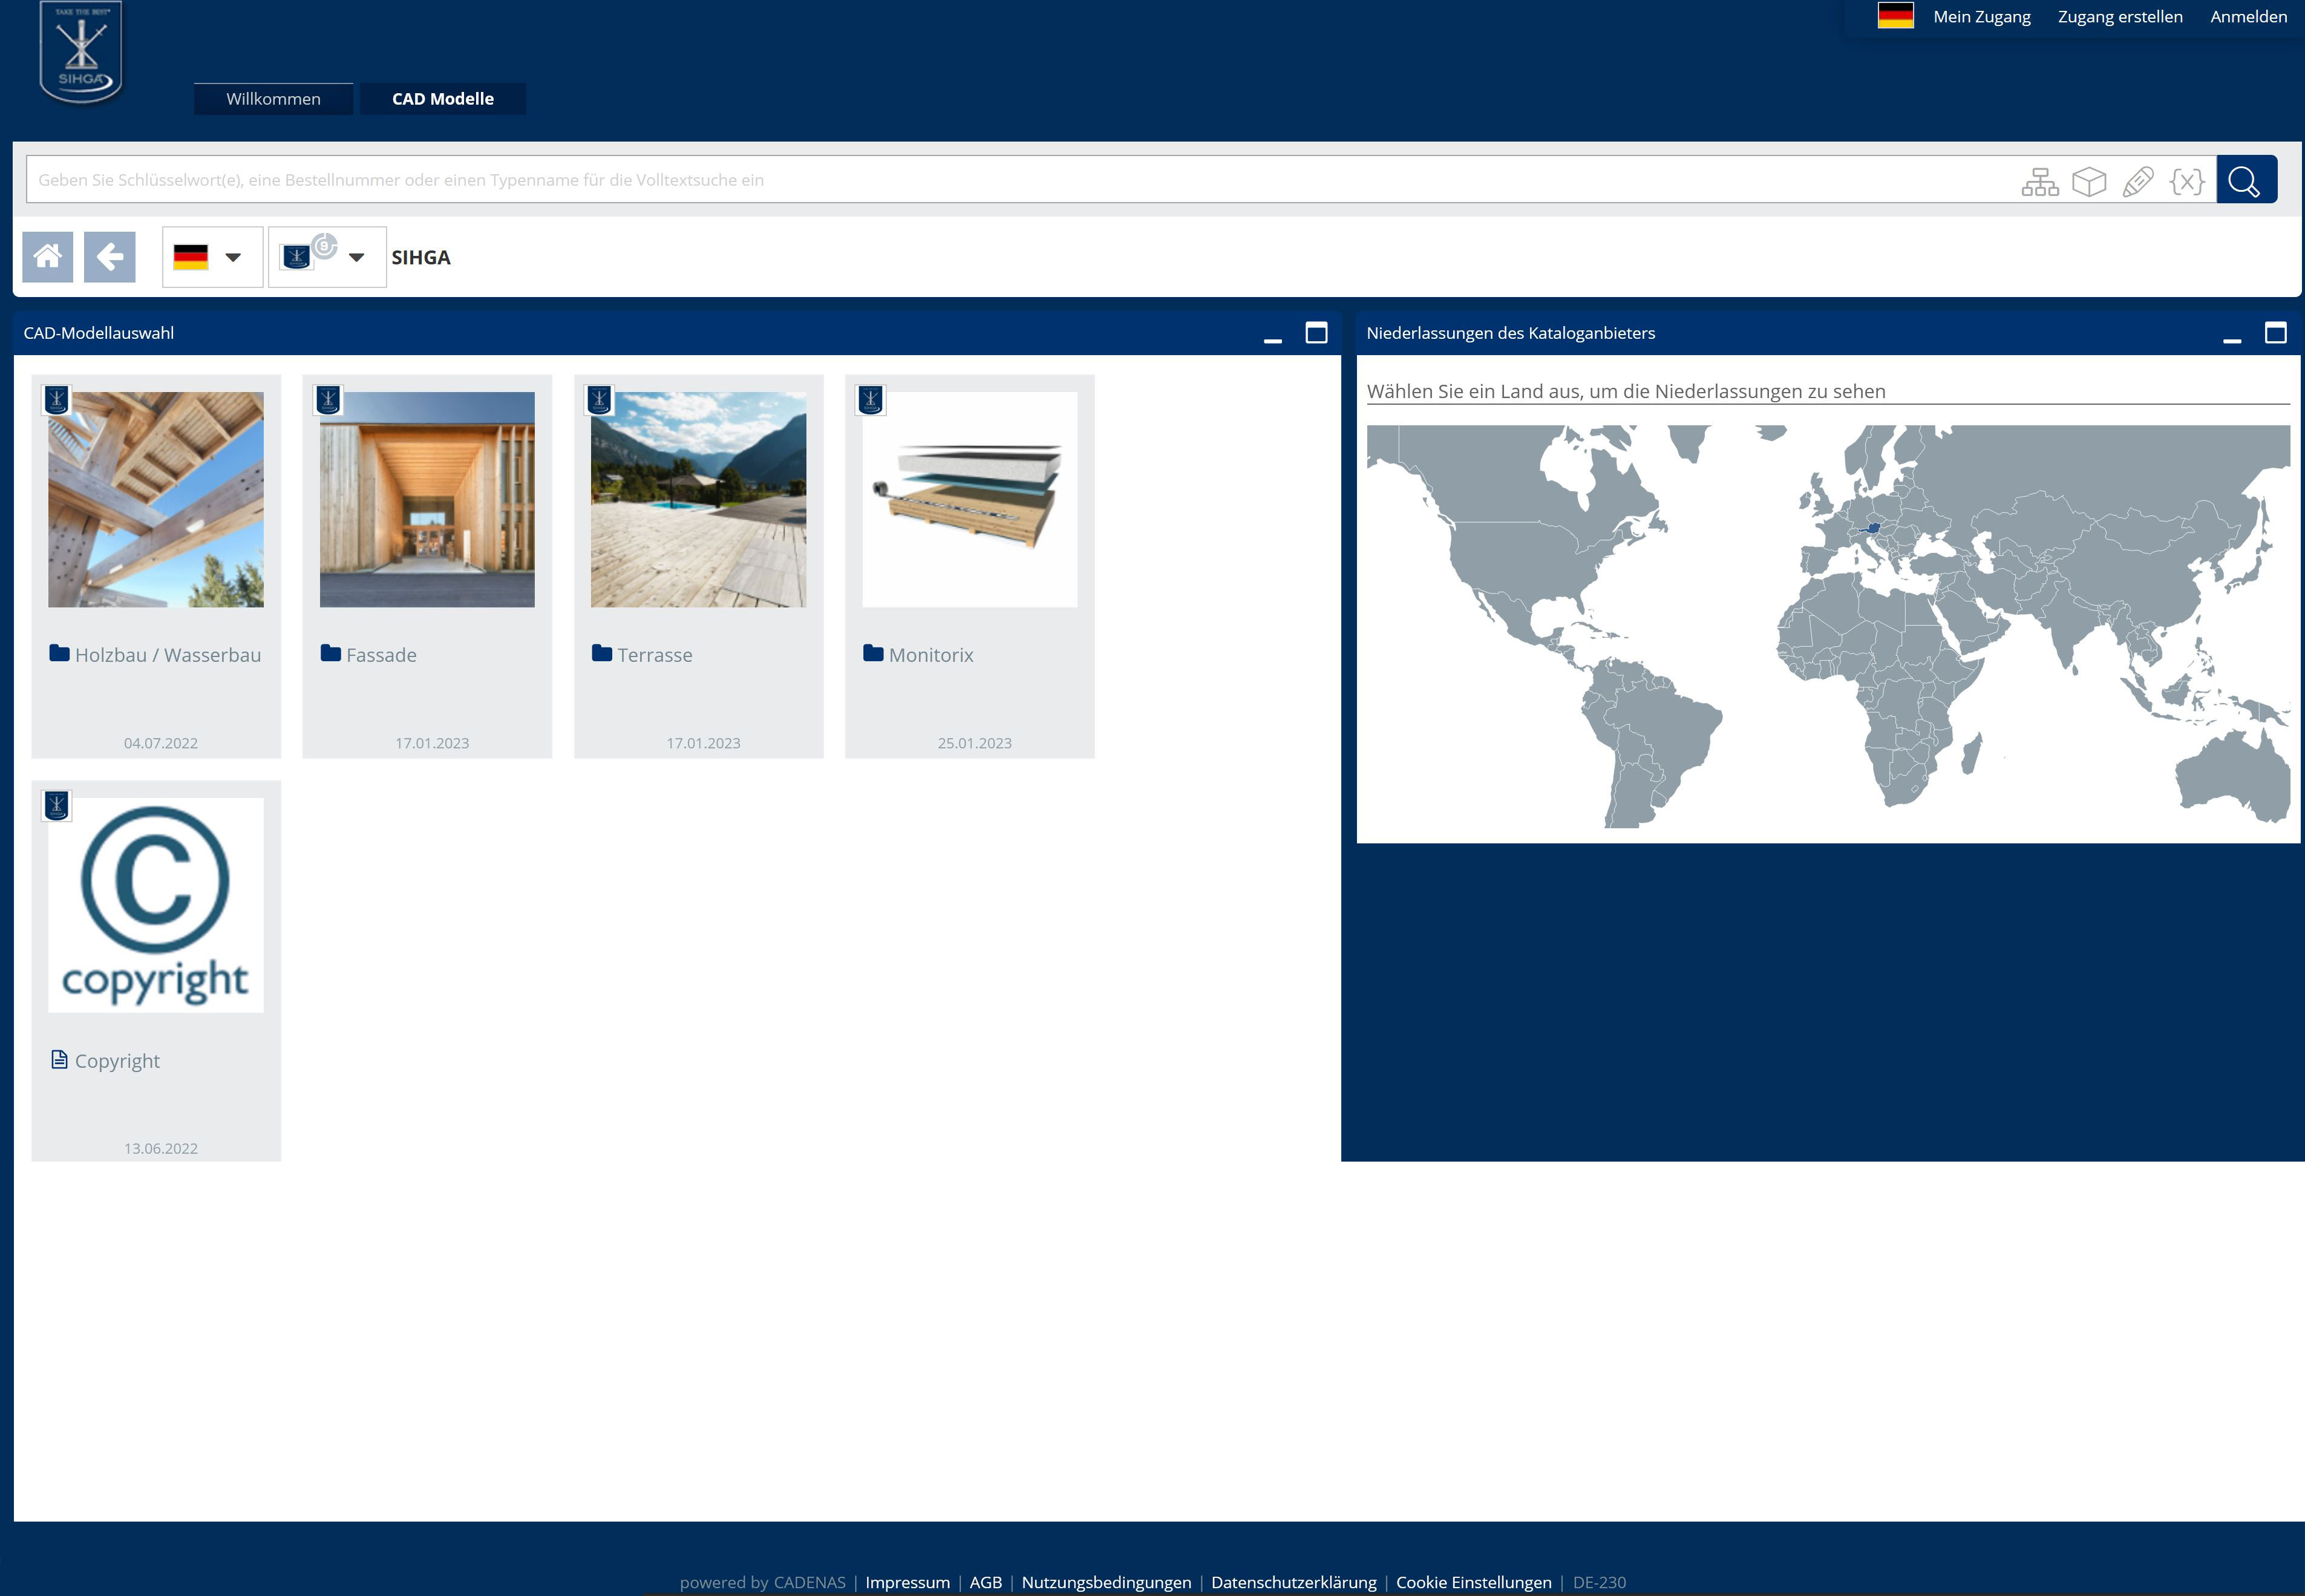
Task: Open the variable search braces icon
Action: (x=2186, y=181)
